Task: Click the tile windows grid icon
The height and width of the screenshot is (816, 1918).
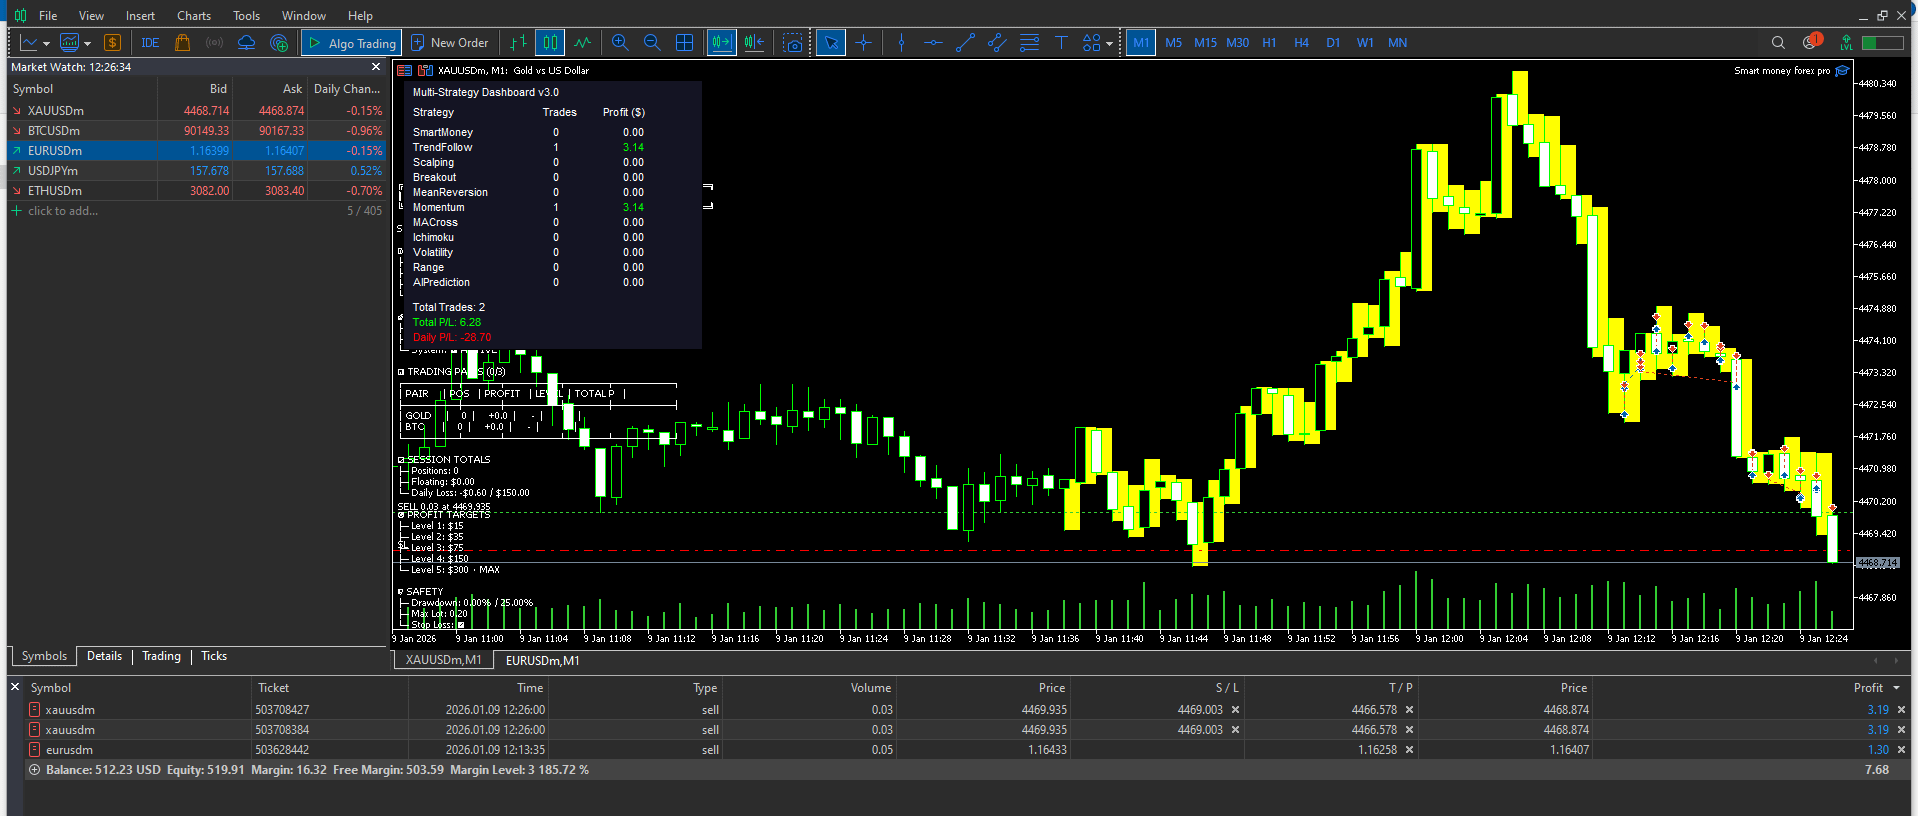Action: (685, 43)
